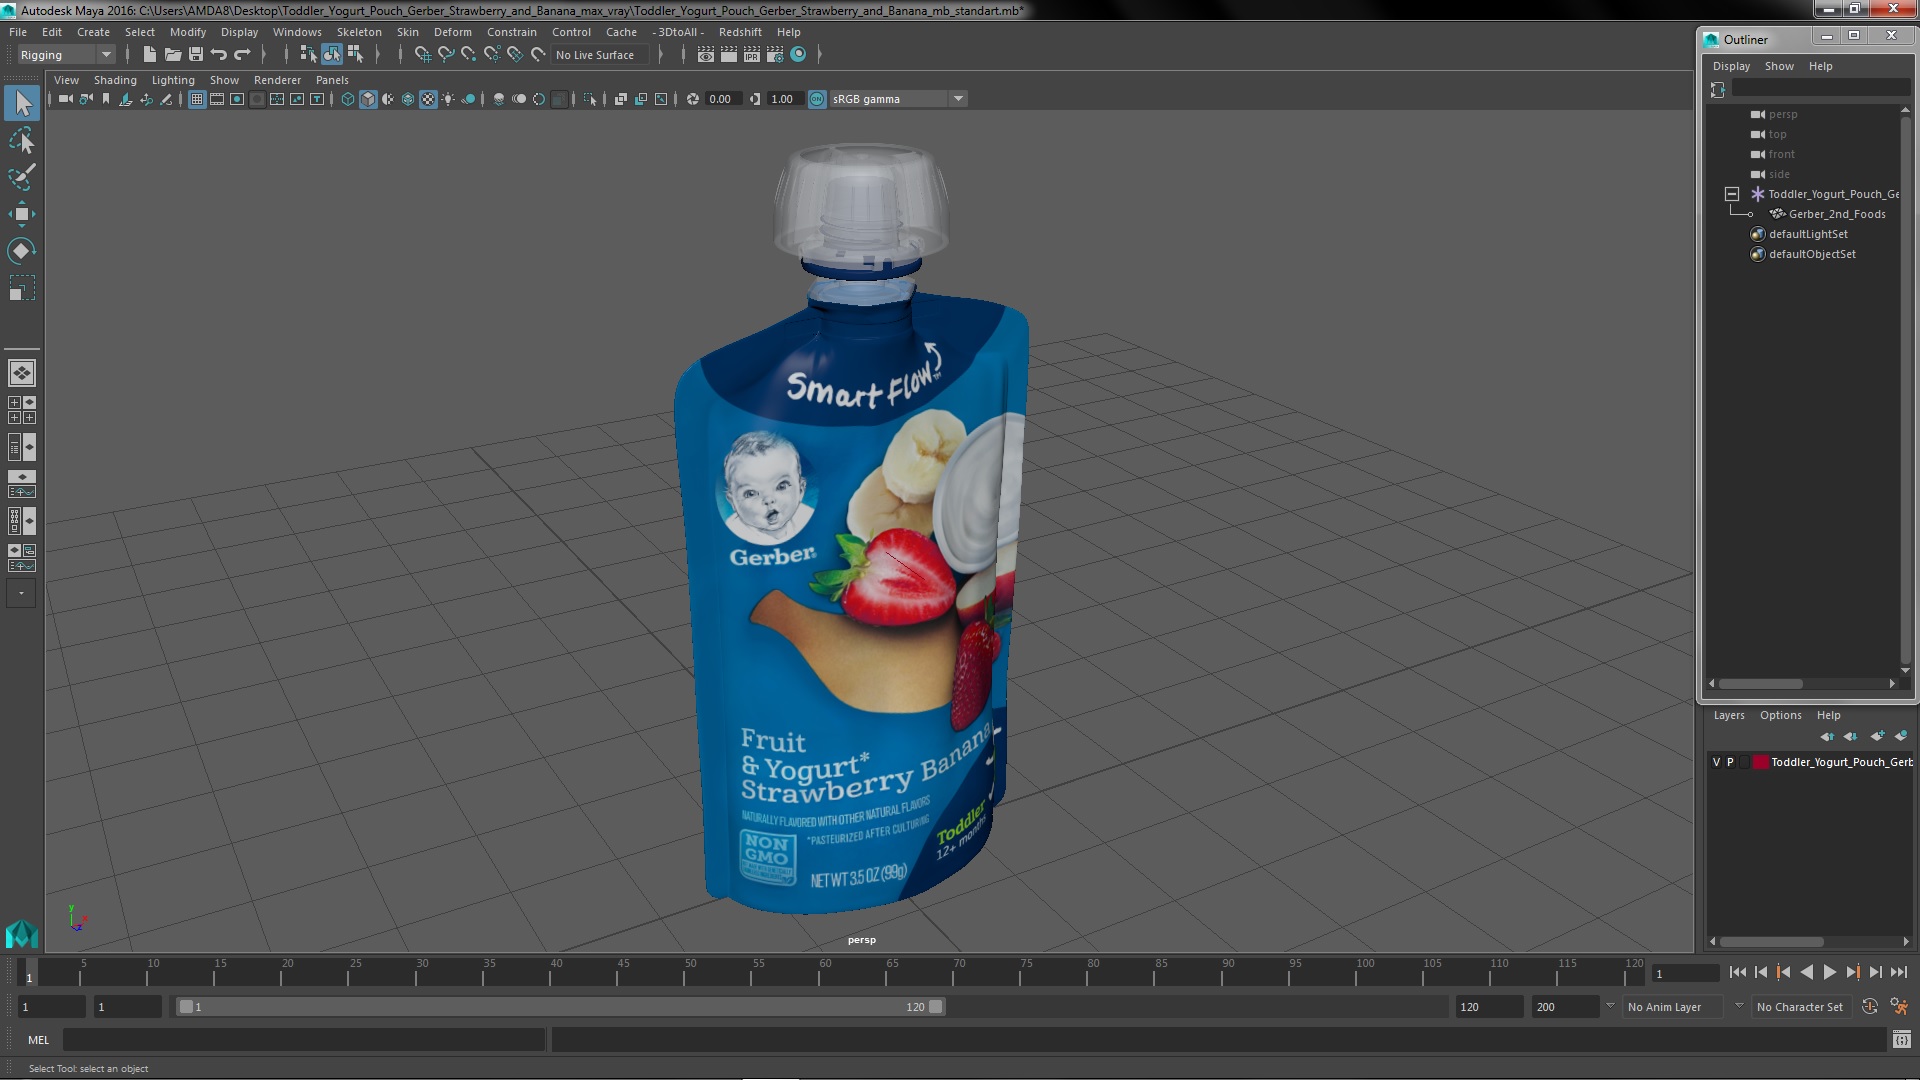The height and width of the screenshot is (1080, 1920).
Task: Choose the Rotate tool
Action: tap(22, 251)
